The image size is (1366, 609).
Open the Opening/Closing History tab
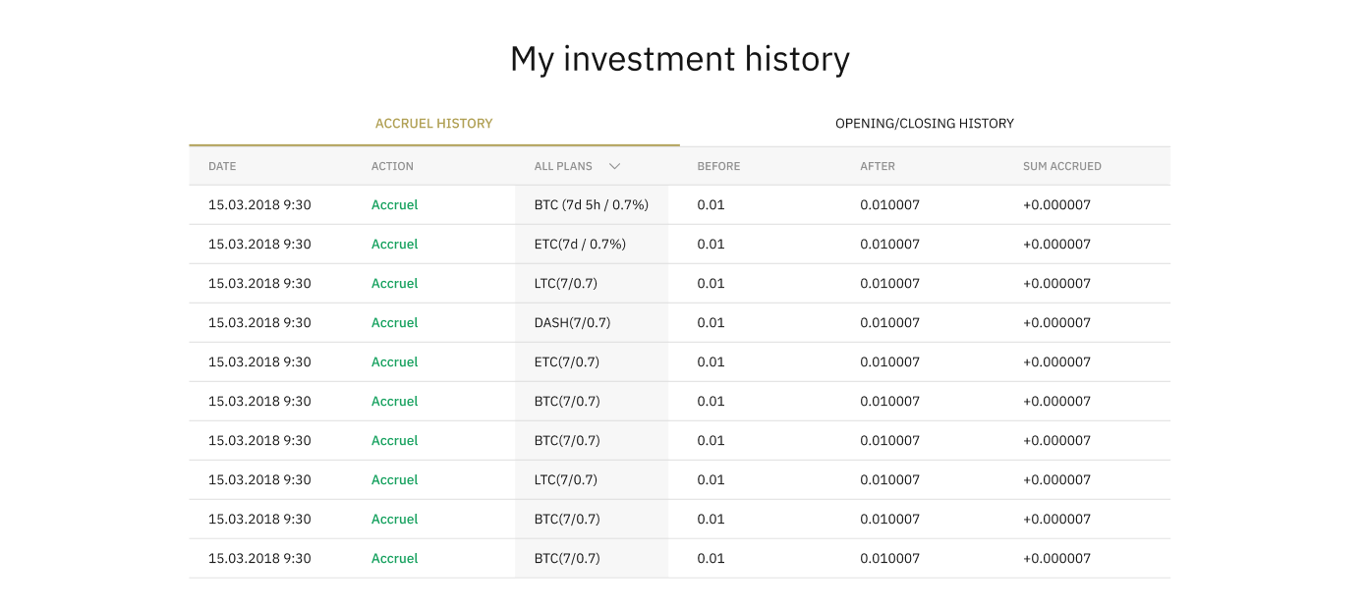click(x=924, y=124)
